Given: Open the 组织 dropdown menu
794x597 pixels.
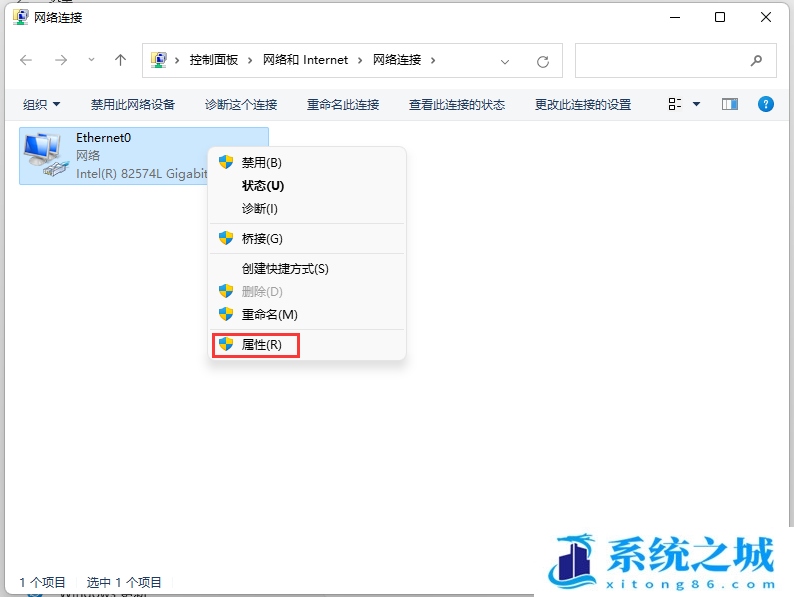Looking at the screenshot, I should [42, 104].
